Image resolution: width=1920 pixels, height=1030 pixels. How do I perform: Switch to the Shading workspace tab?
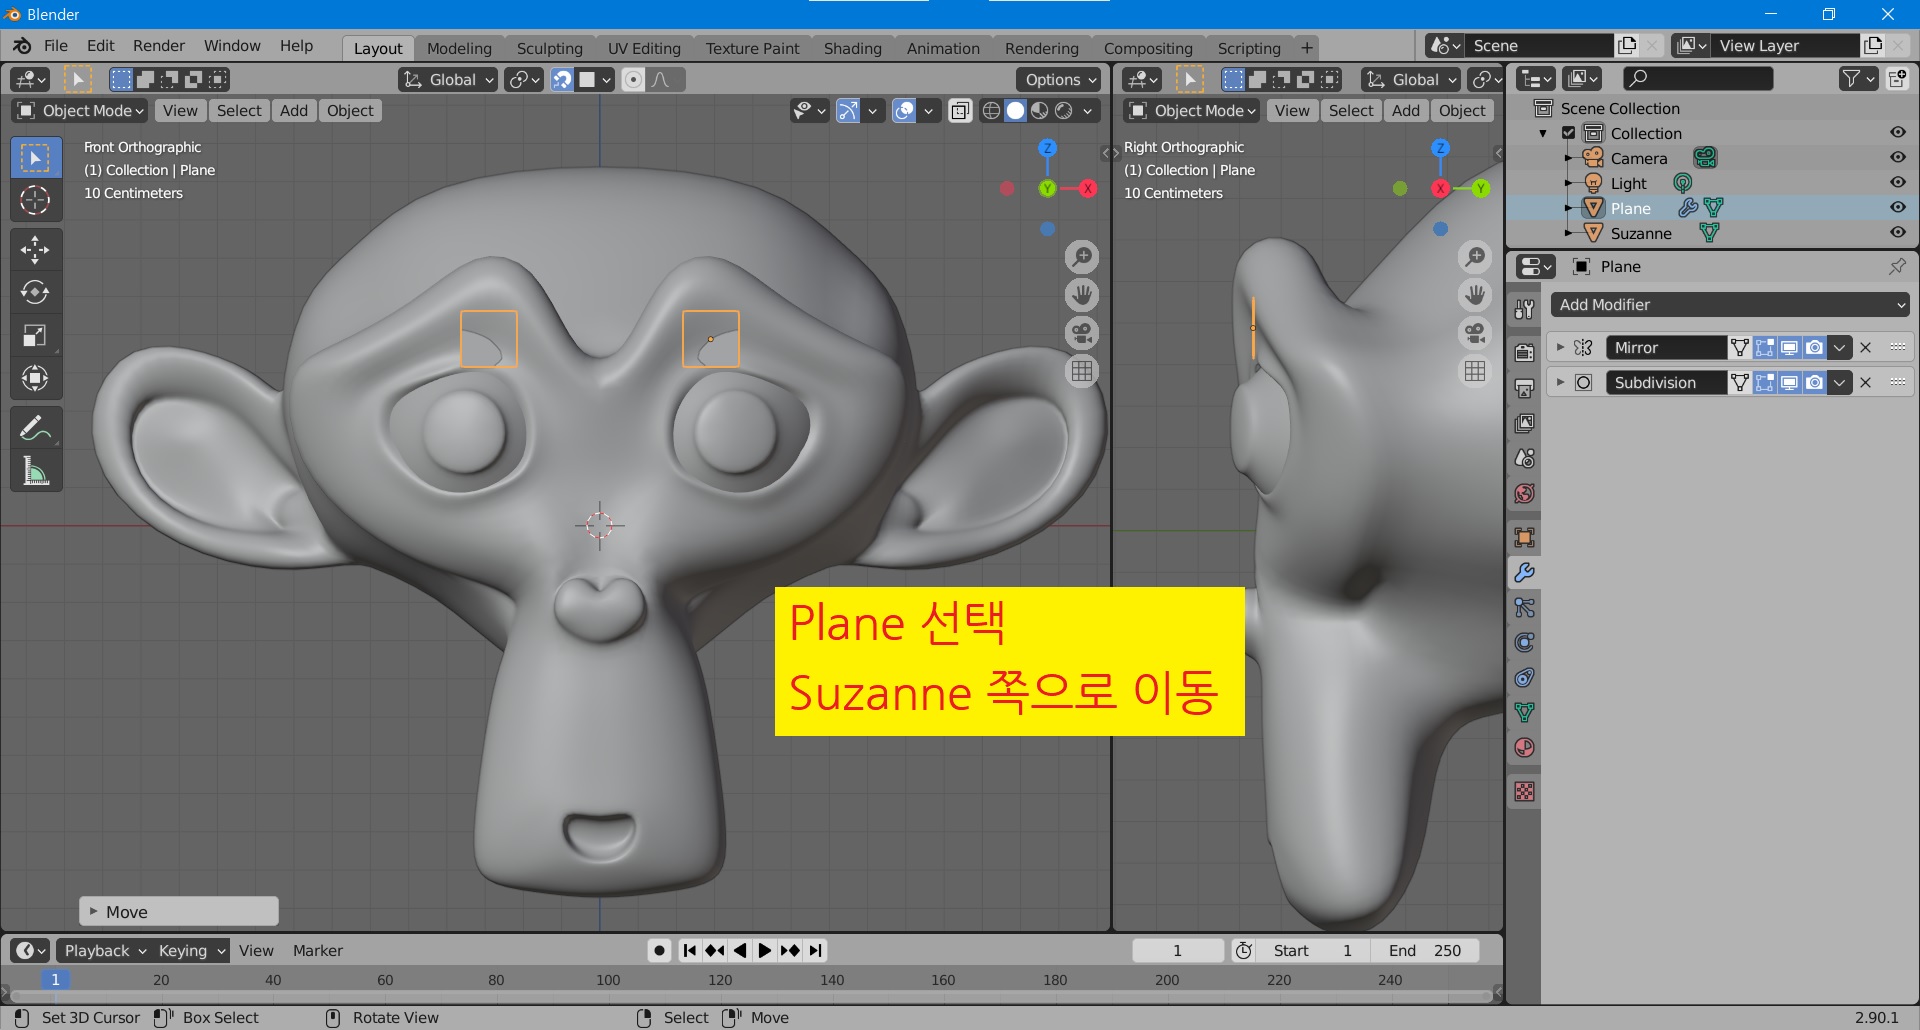pos(853,48)
